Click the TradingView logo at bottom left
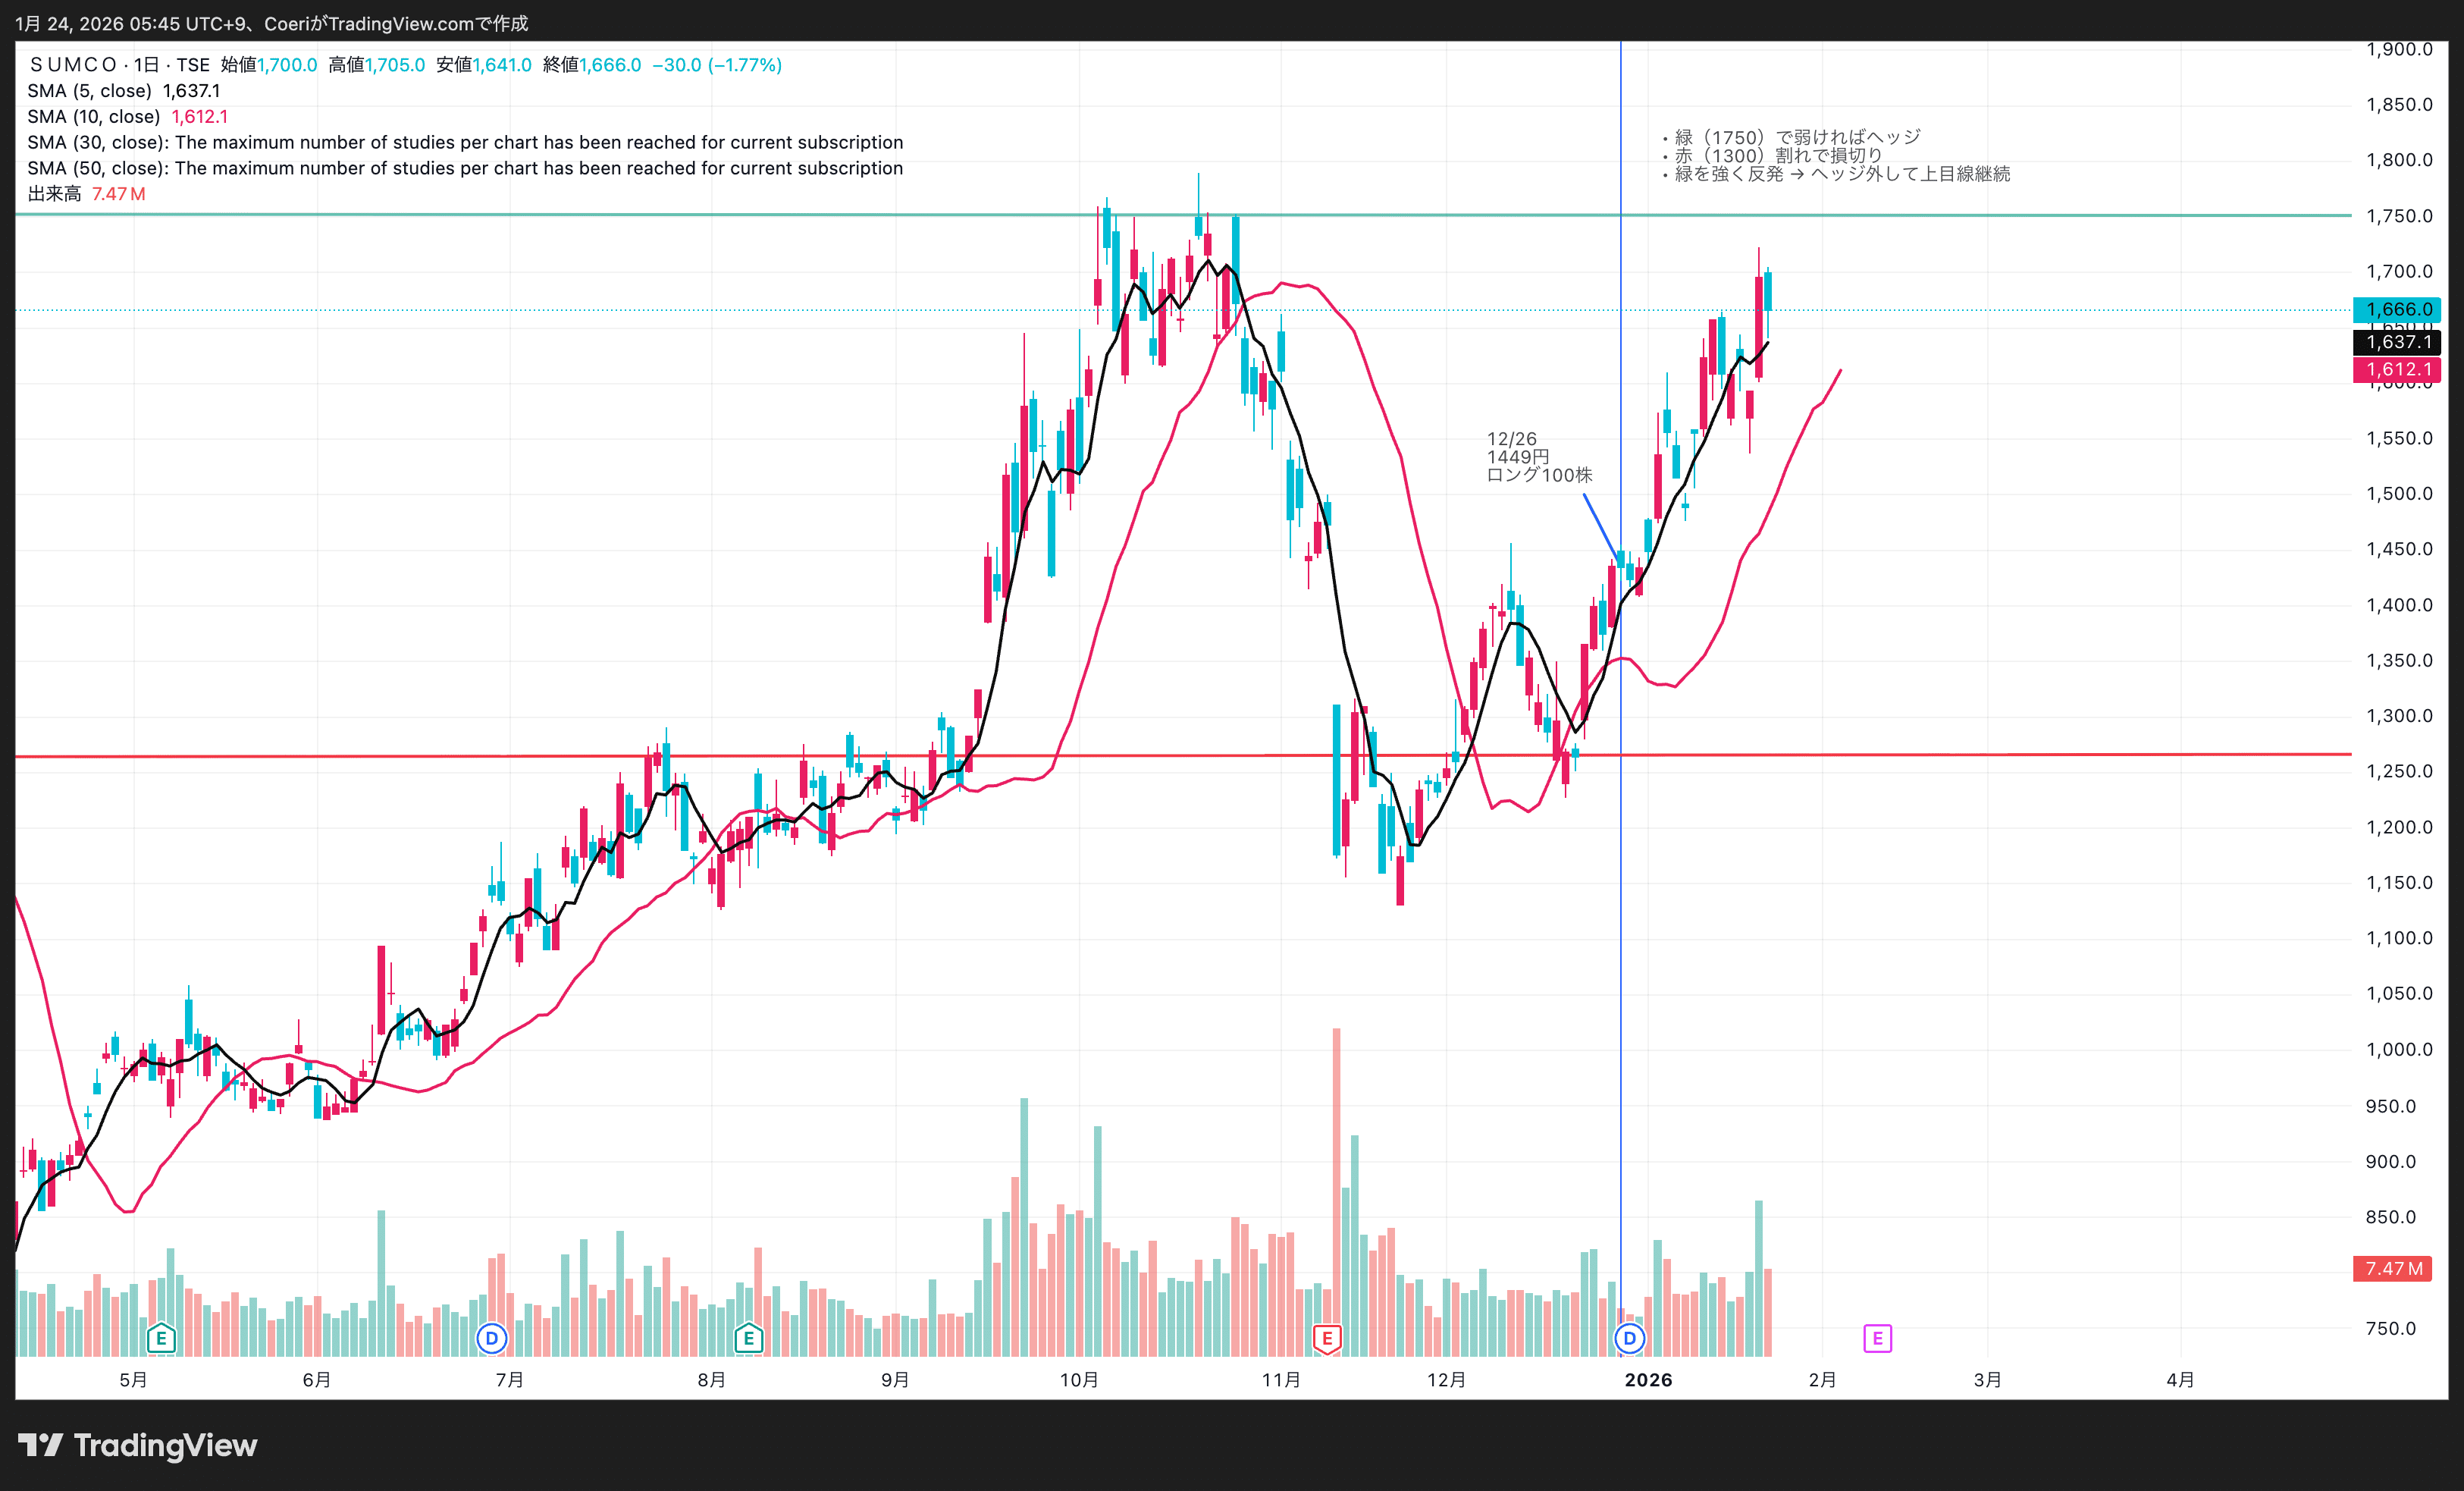Screen dimensions: 2464x1491 pos(138,1445)
